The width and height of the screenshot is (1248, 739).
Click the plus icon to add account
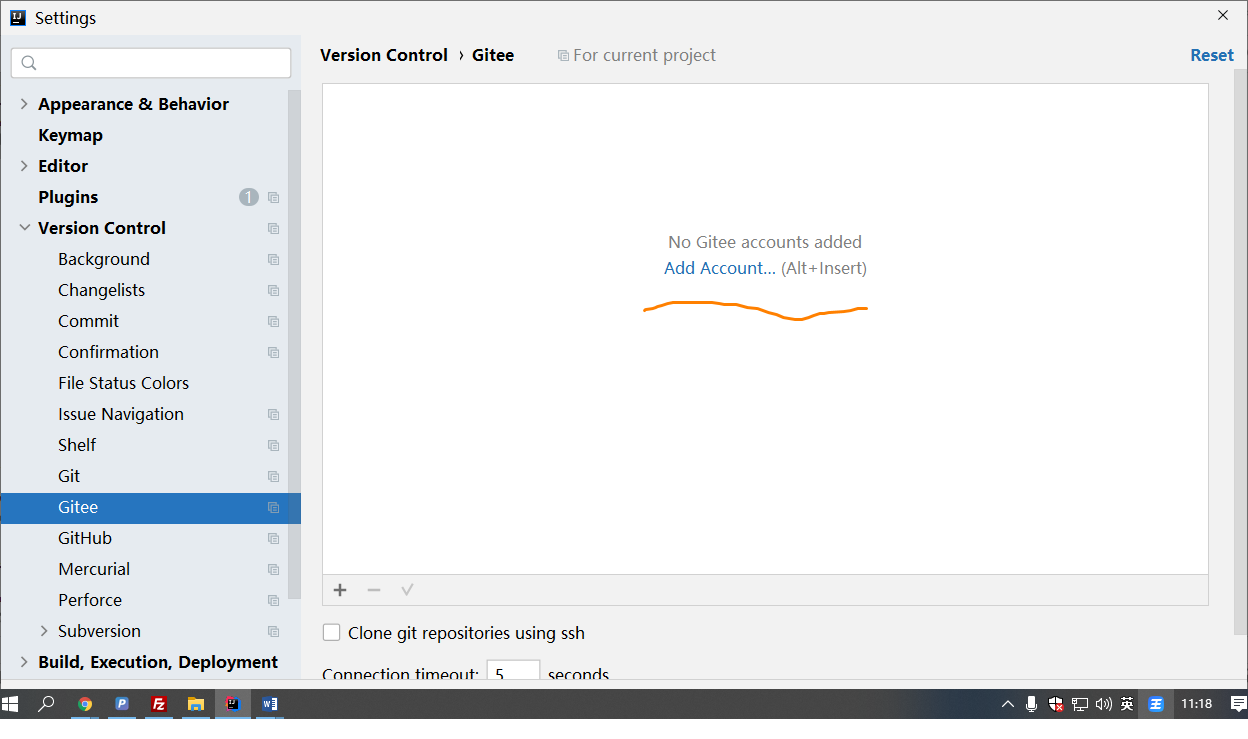tap(340, 590)
